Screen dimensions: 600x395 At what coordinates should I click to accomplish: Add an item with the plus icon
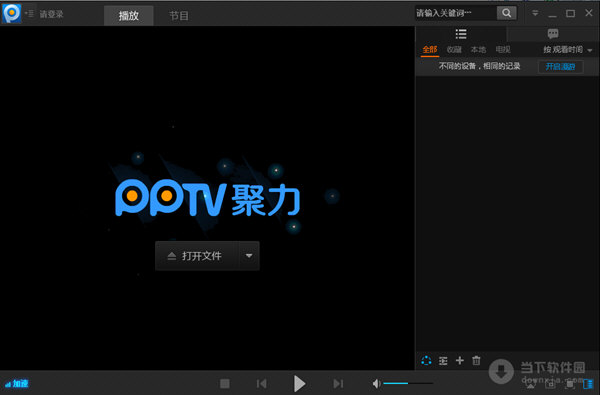(460, 361)
